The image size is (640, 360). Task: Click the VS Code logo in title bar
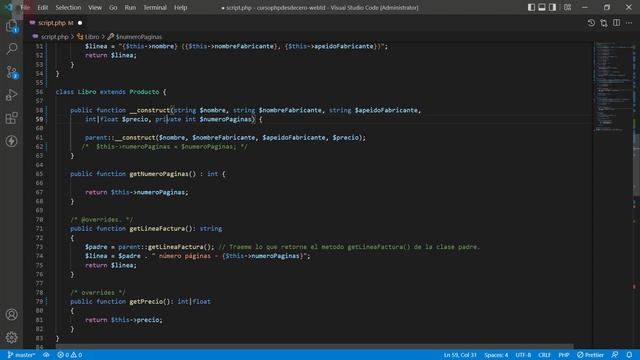(x=9, y=7)
